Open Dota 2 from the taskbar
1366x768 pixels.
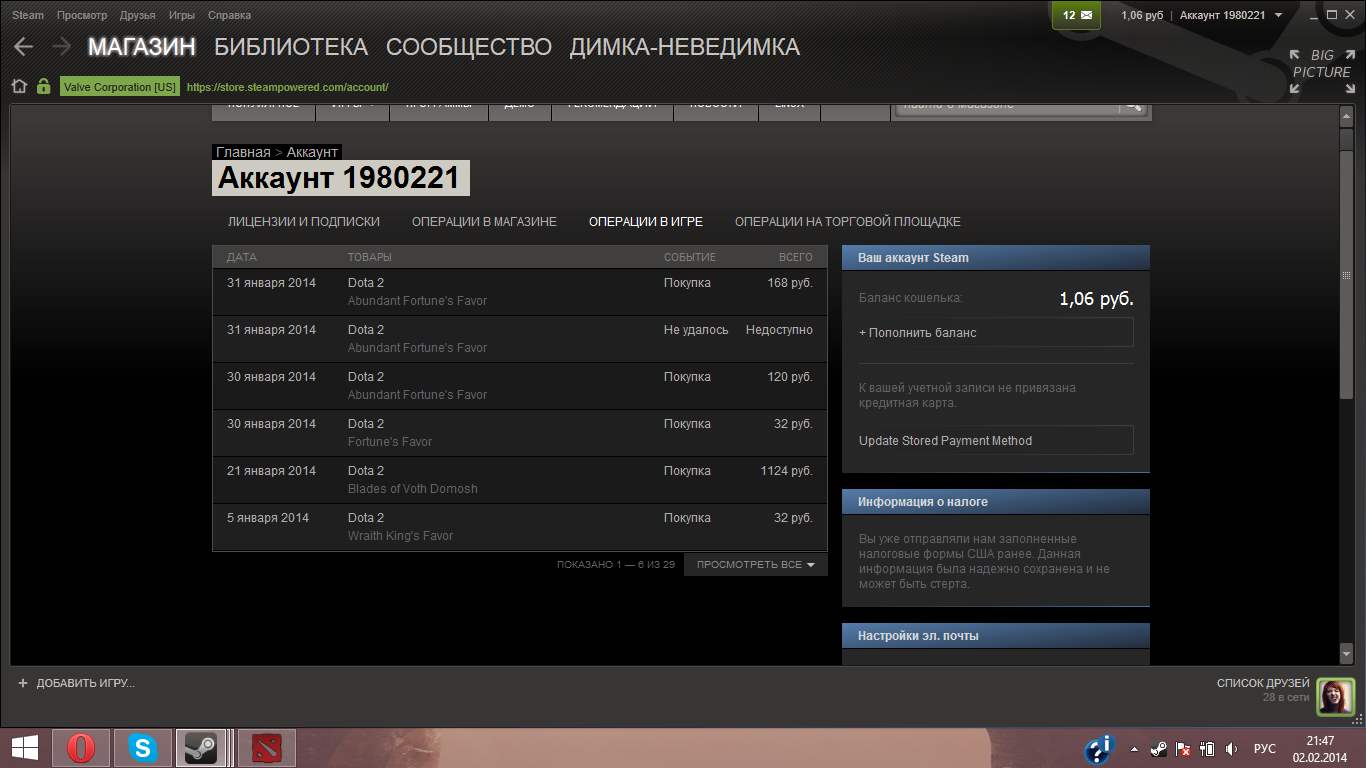click(x=267, y=748)
